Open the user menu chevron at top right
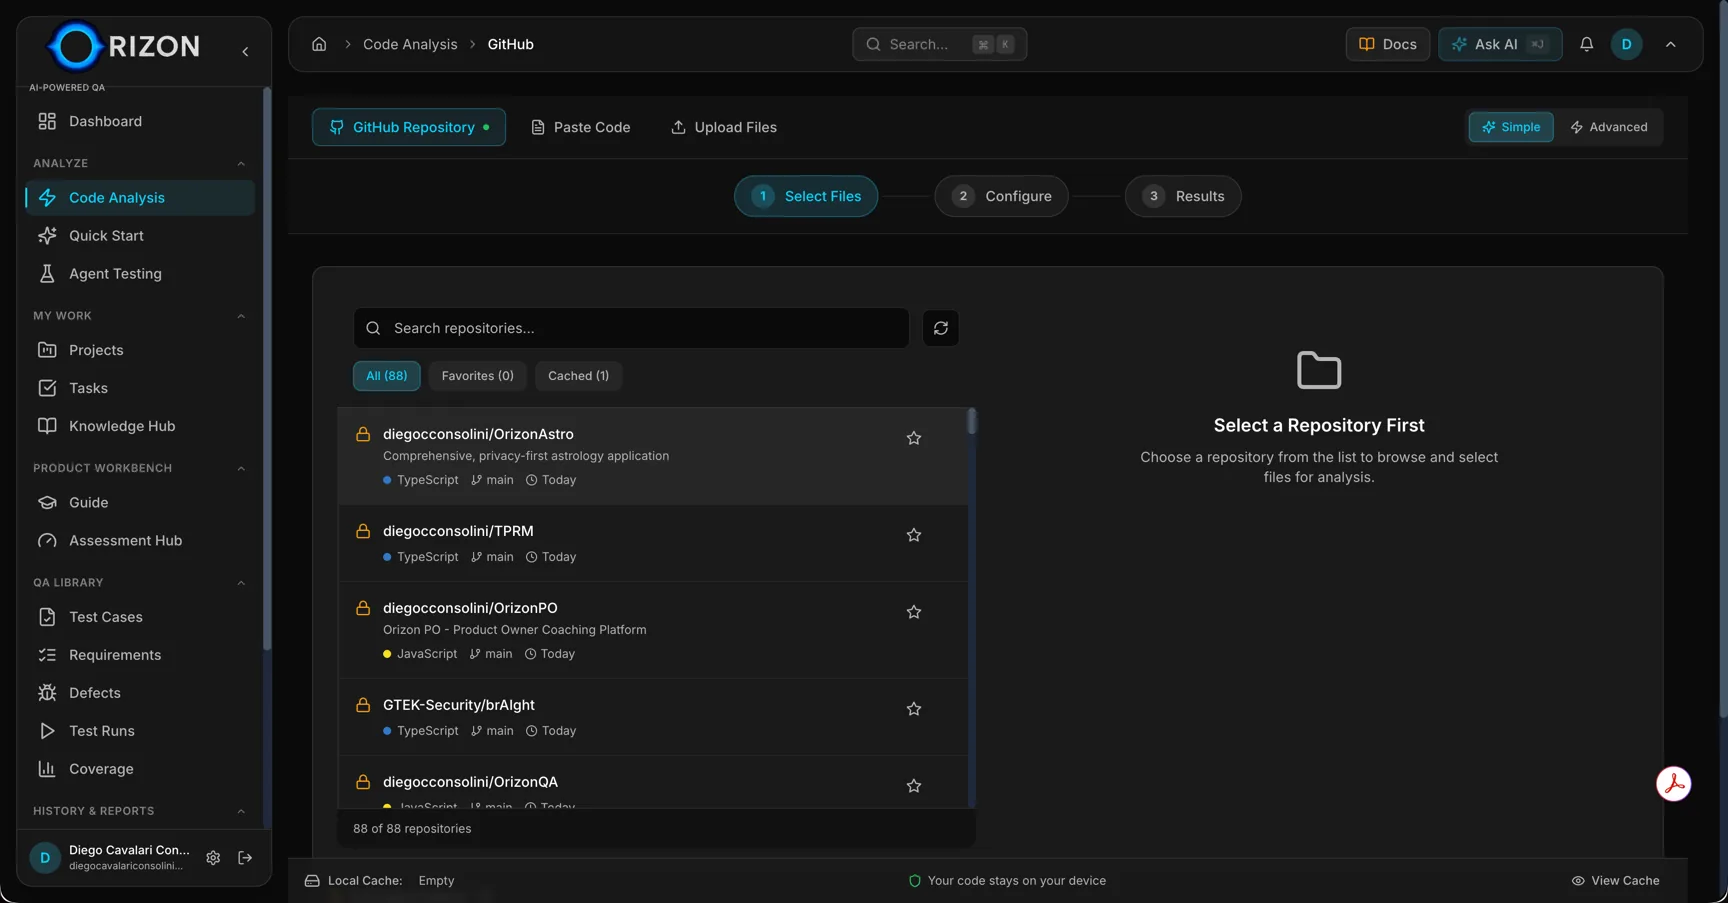The width and height of the screenshot is (1728, 903). coord(1671,44)
